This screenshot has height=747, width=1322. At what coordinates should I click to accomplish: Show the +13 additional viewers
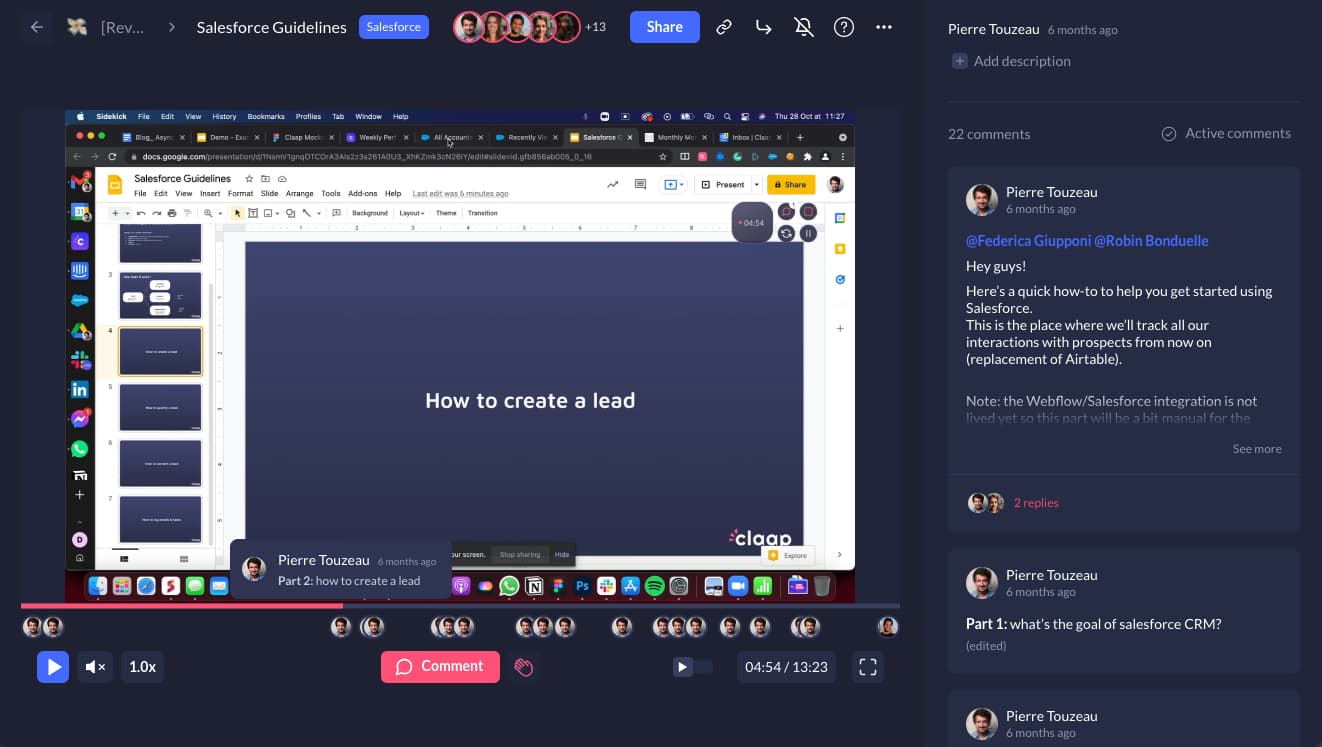[x=595, y=27]
